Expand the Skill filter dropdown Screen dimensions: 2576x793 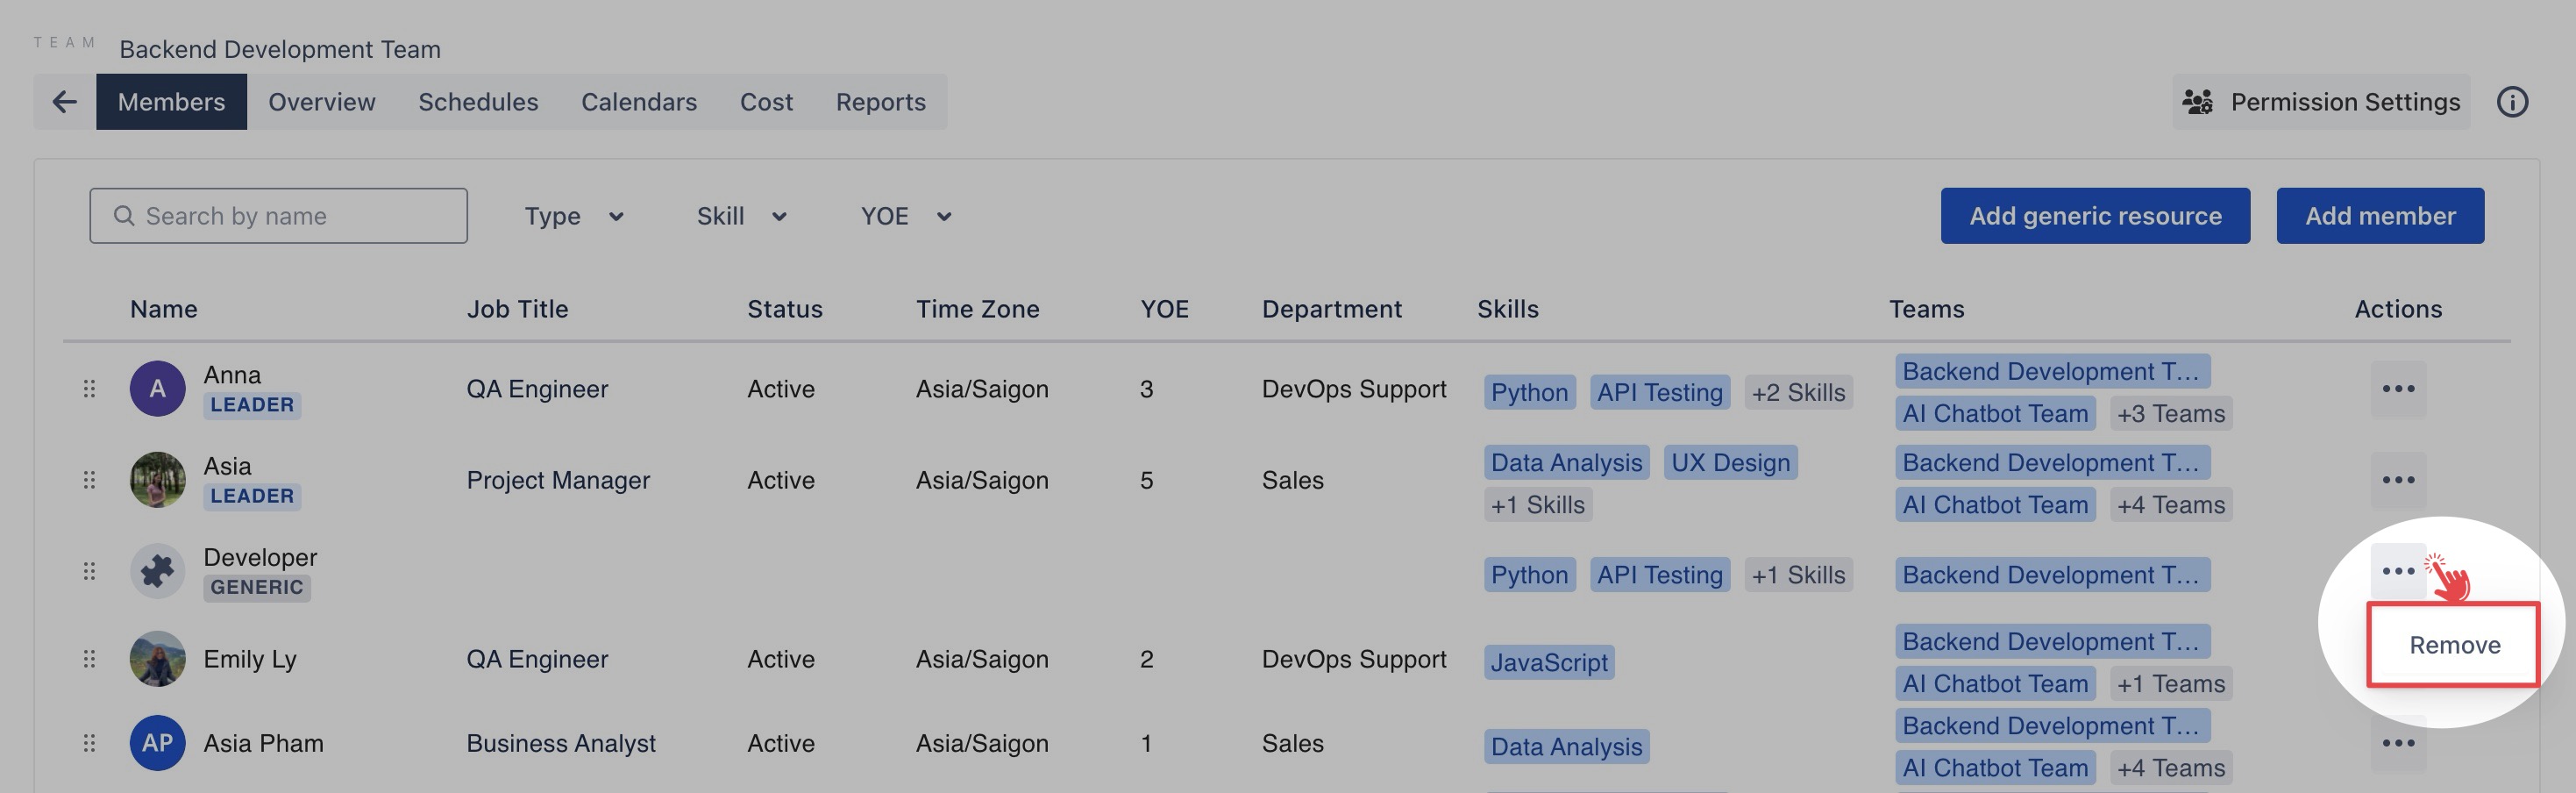tap(741, 216)
